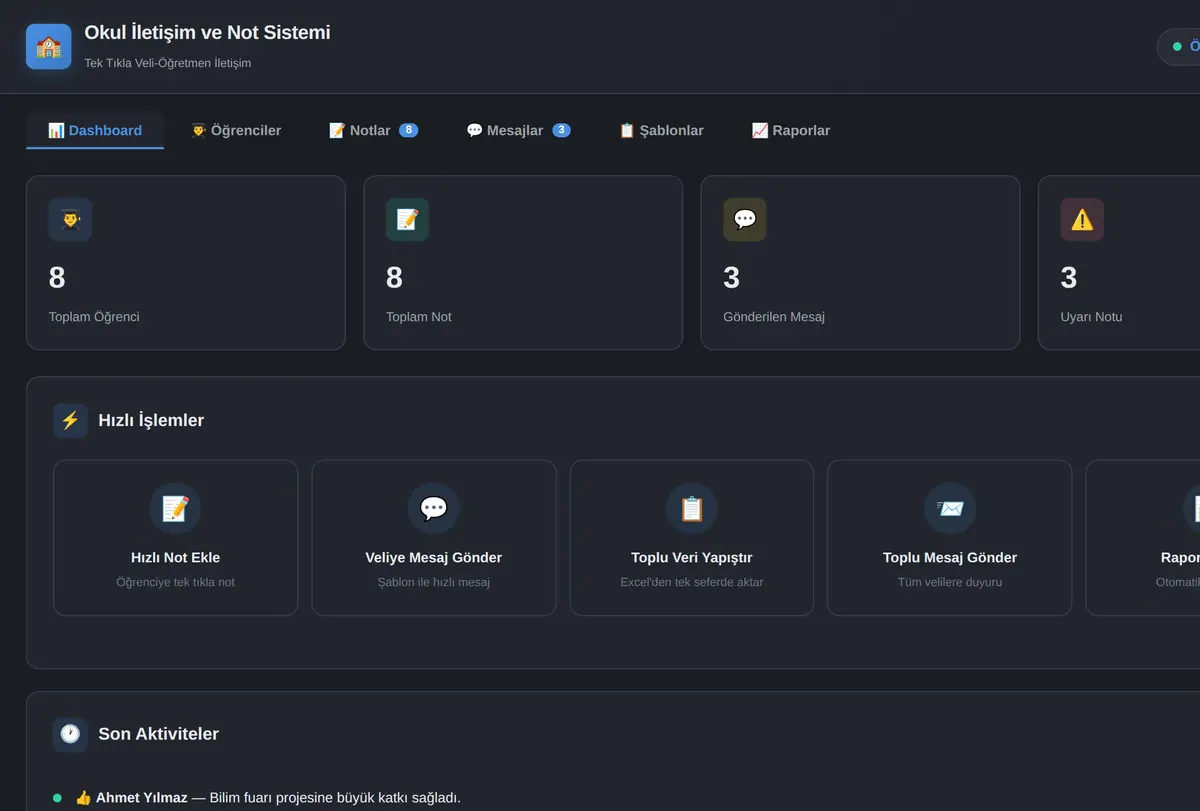Click the Ahmet Yılmaz activity name
The height and width of the screenshot is (811, 1200).
(x=142, y=798)
